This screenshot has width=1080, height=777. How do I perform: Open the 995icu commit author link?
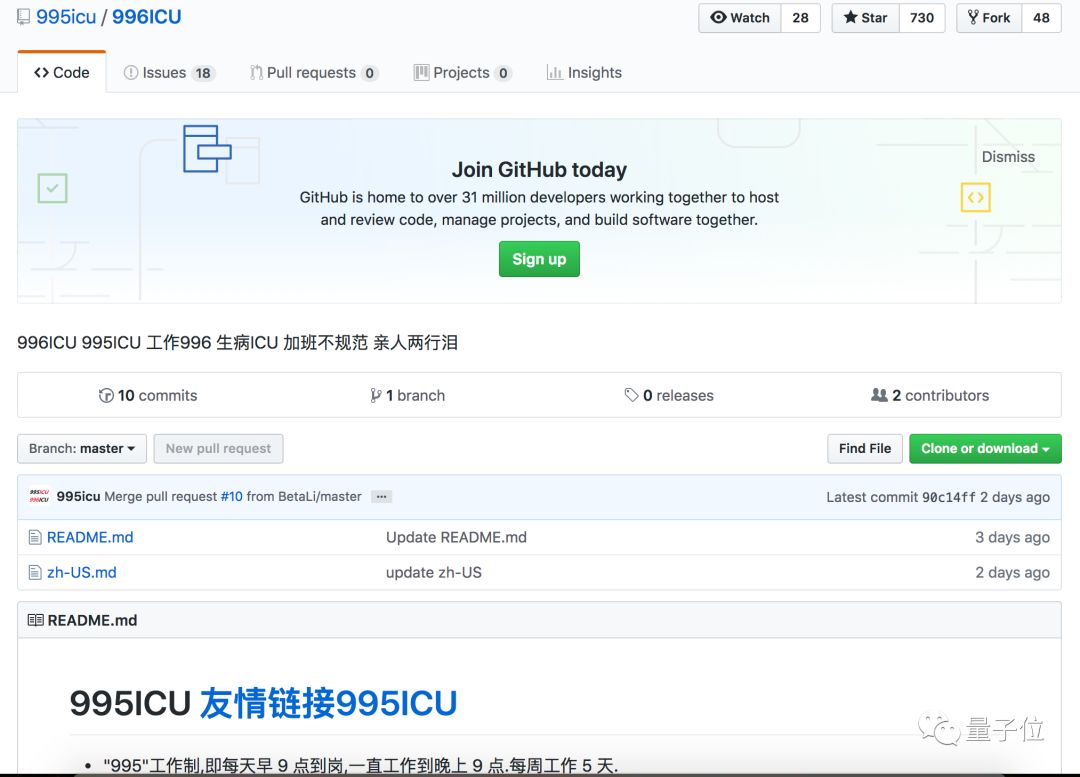click(x=79, y=497)
